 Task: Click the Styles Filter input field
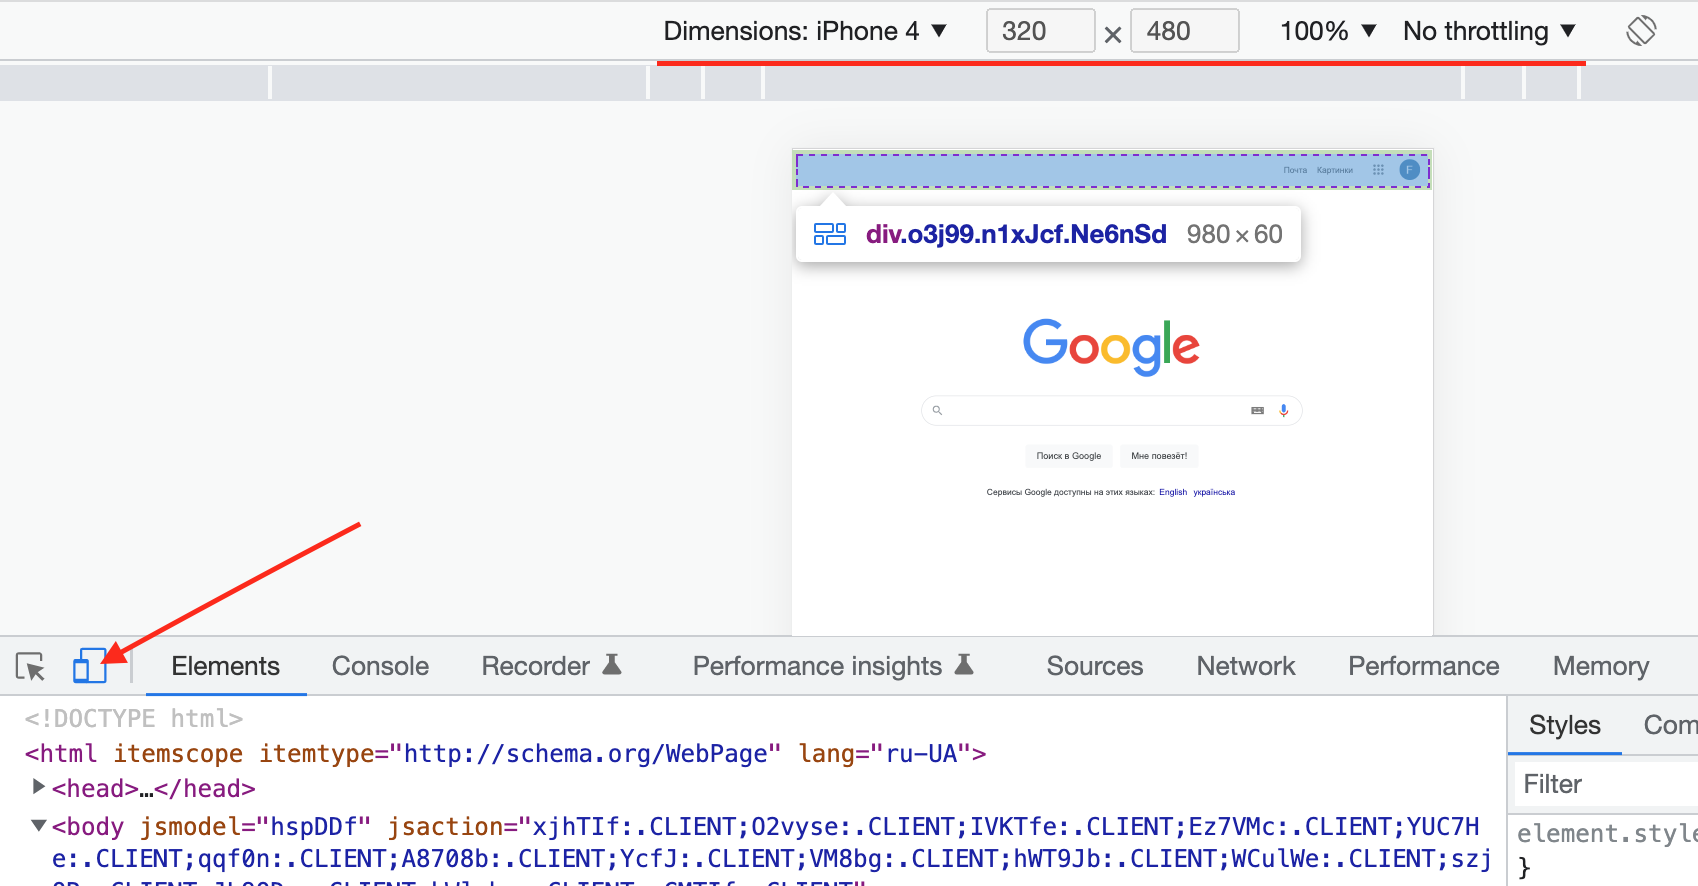[1607, 784]
